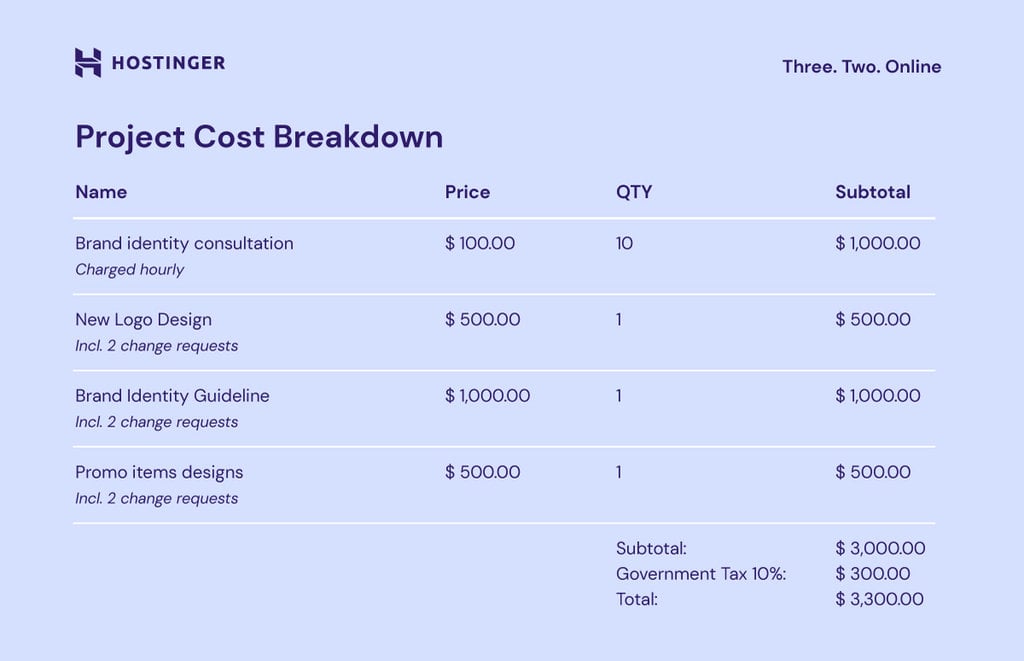Select the Subtotal column header
This screenshot has width=1024, height=661.
[x=872, y=192]
